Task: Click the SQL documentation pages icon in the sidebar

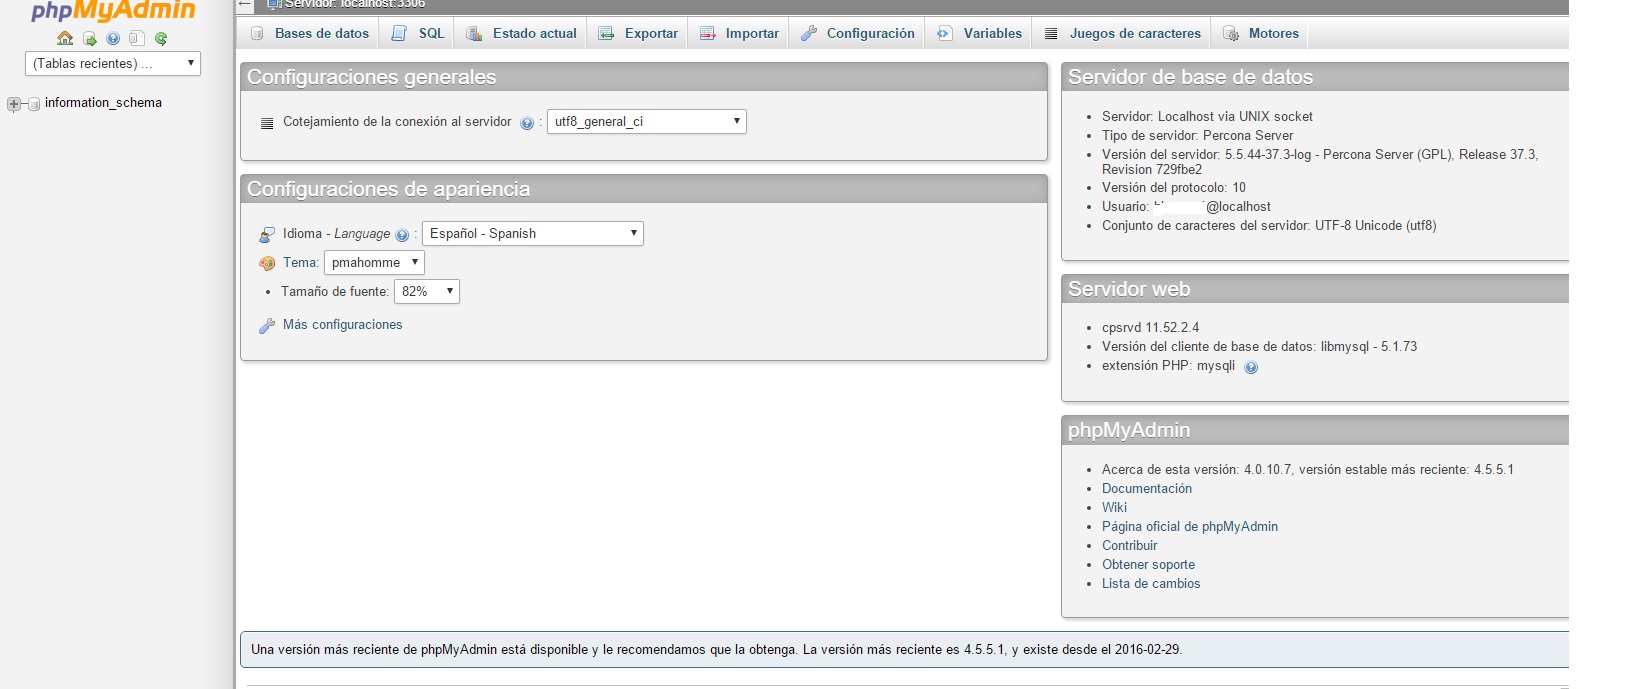Action: [137, 38]
